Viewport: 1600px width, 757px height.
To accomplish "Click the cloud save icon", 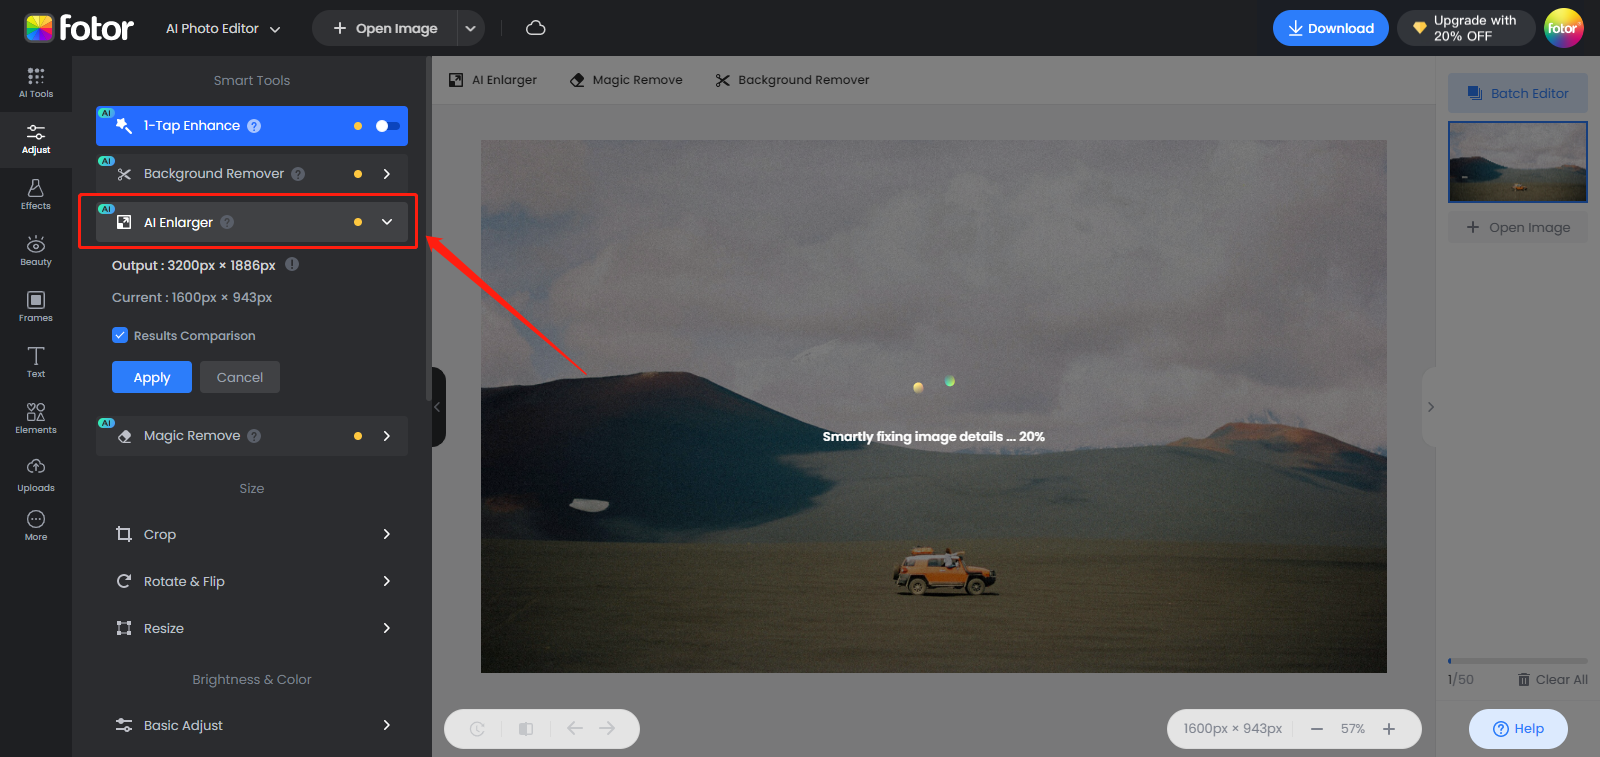I will point(536,28).
